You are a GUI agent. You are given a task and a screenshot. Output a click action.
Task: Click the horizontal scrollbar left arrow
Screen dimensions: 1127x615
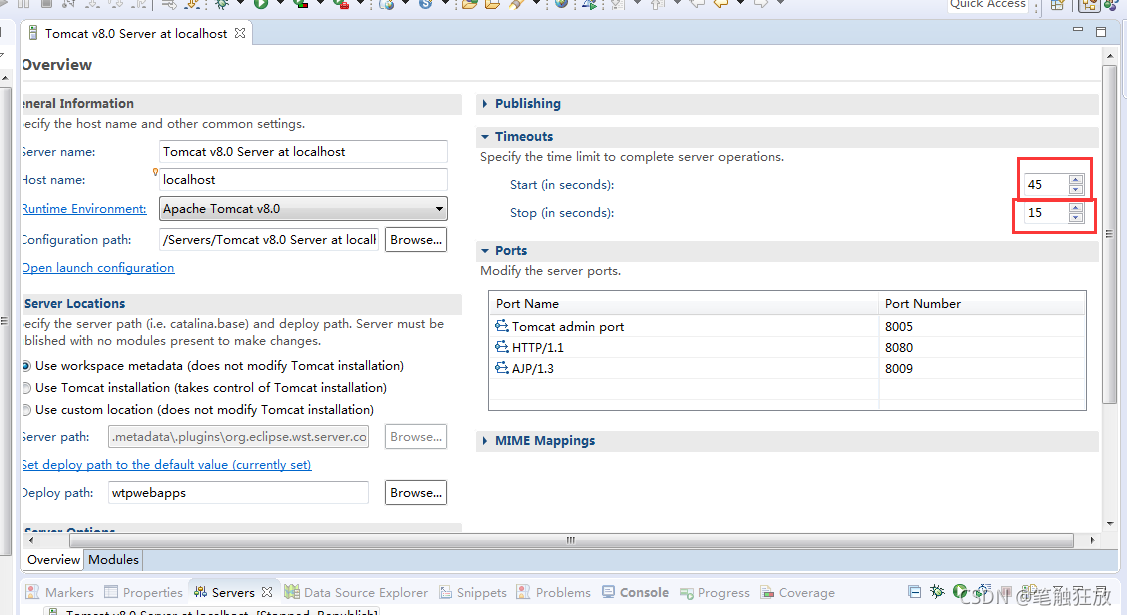coord(30,540)
